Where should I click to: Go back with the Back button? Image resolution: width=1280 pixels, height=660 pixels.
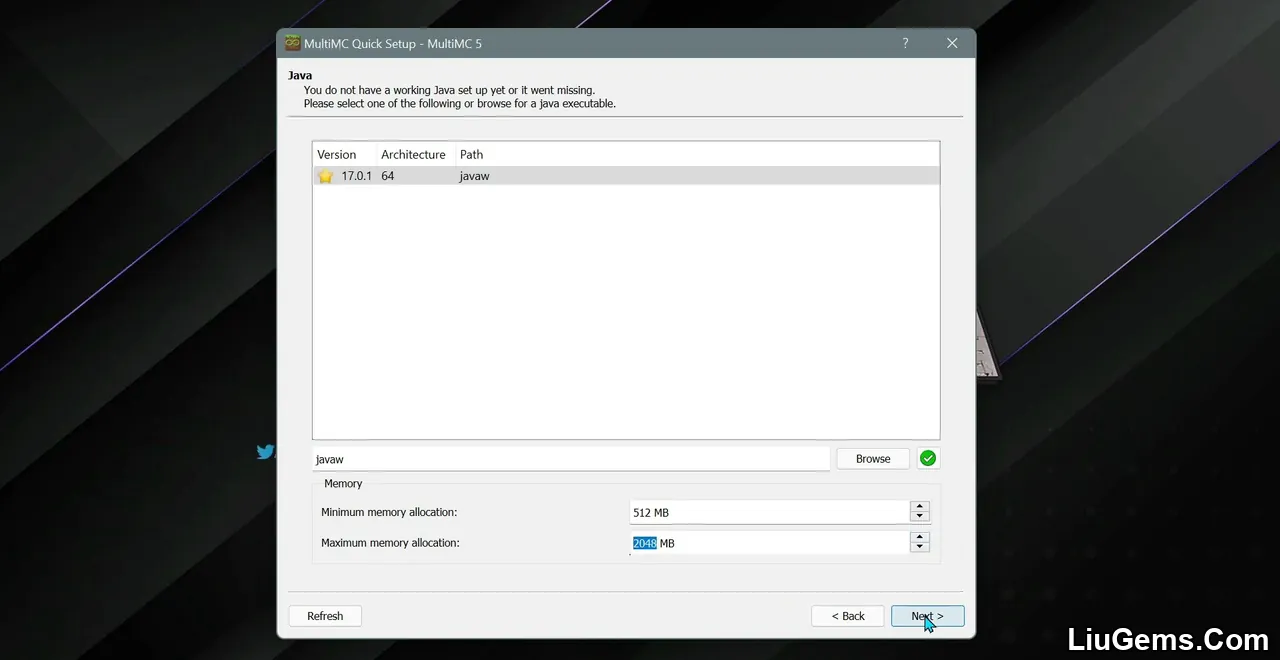pyautogui.click(x=848, y=616)
